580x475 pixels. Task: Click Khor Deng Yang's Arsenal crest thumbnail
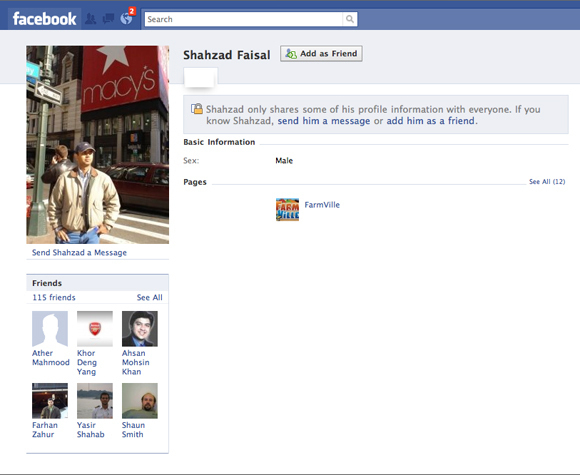click(95, 329)
